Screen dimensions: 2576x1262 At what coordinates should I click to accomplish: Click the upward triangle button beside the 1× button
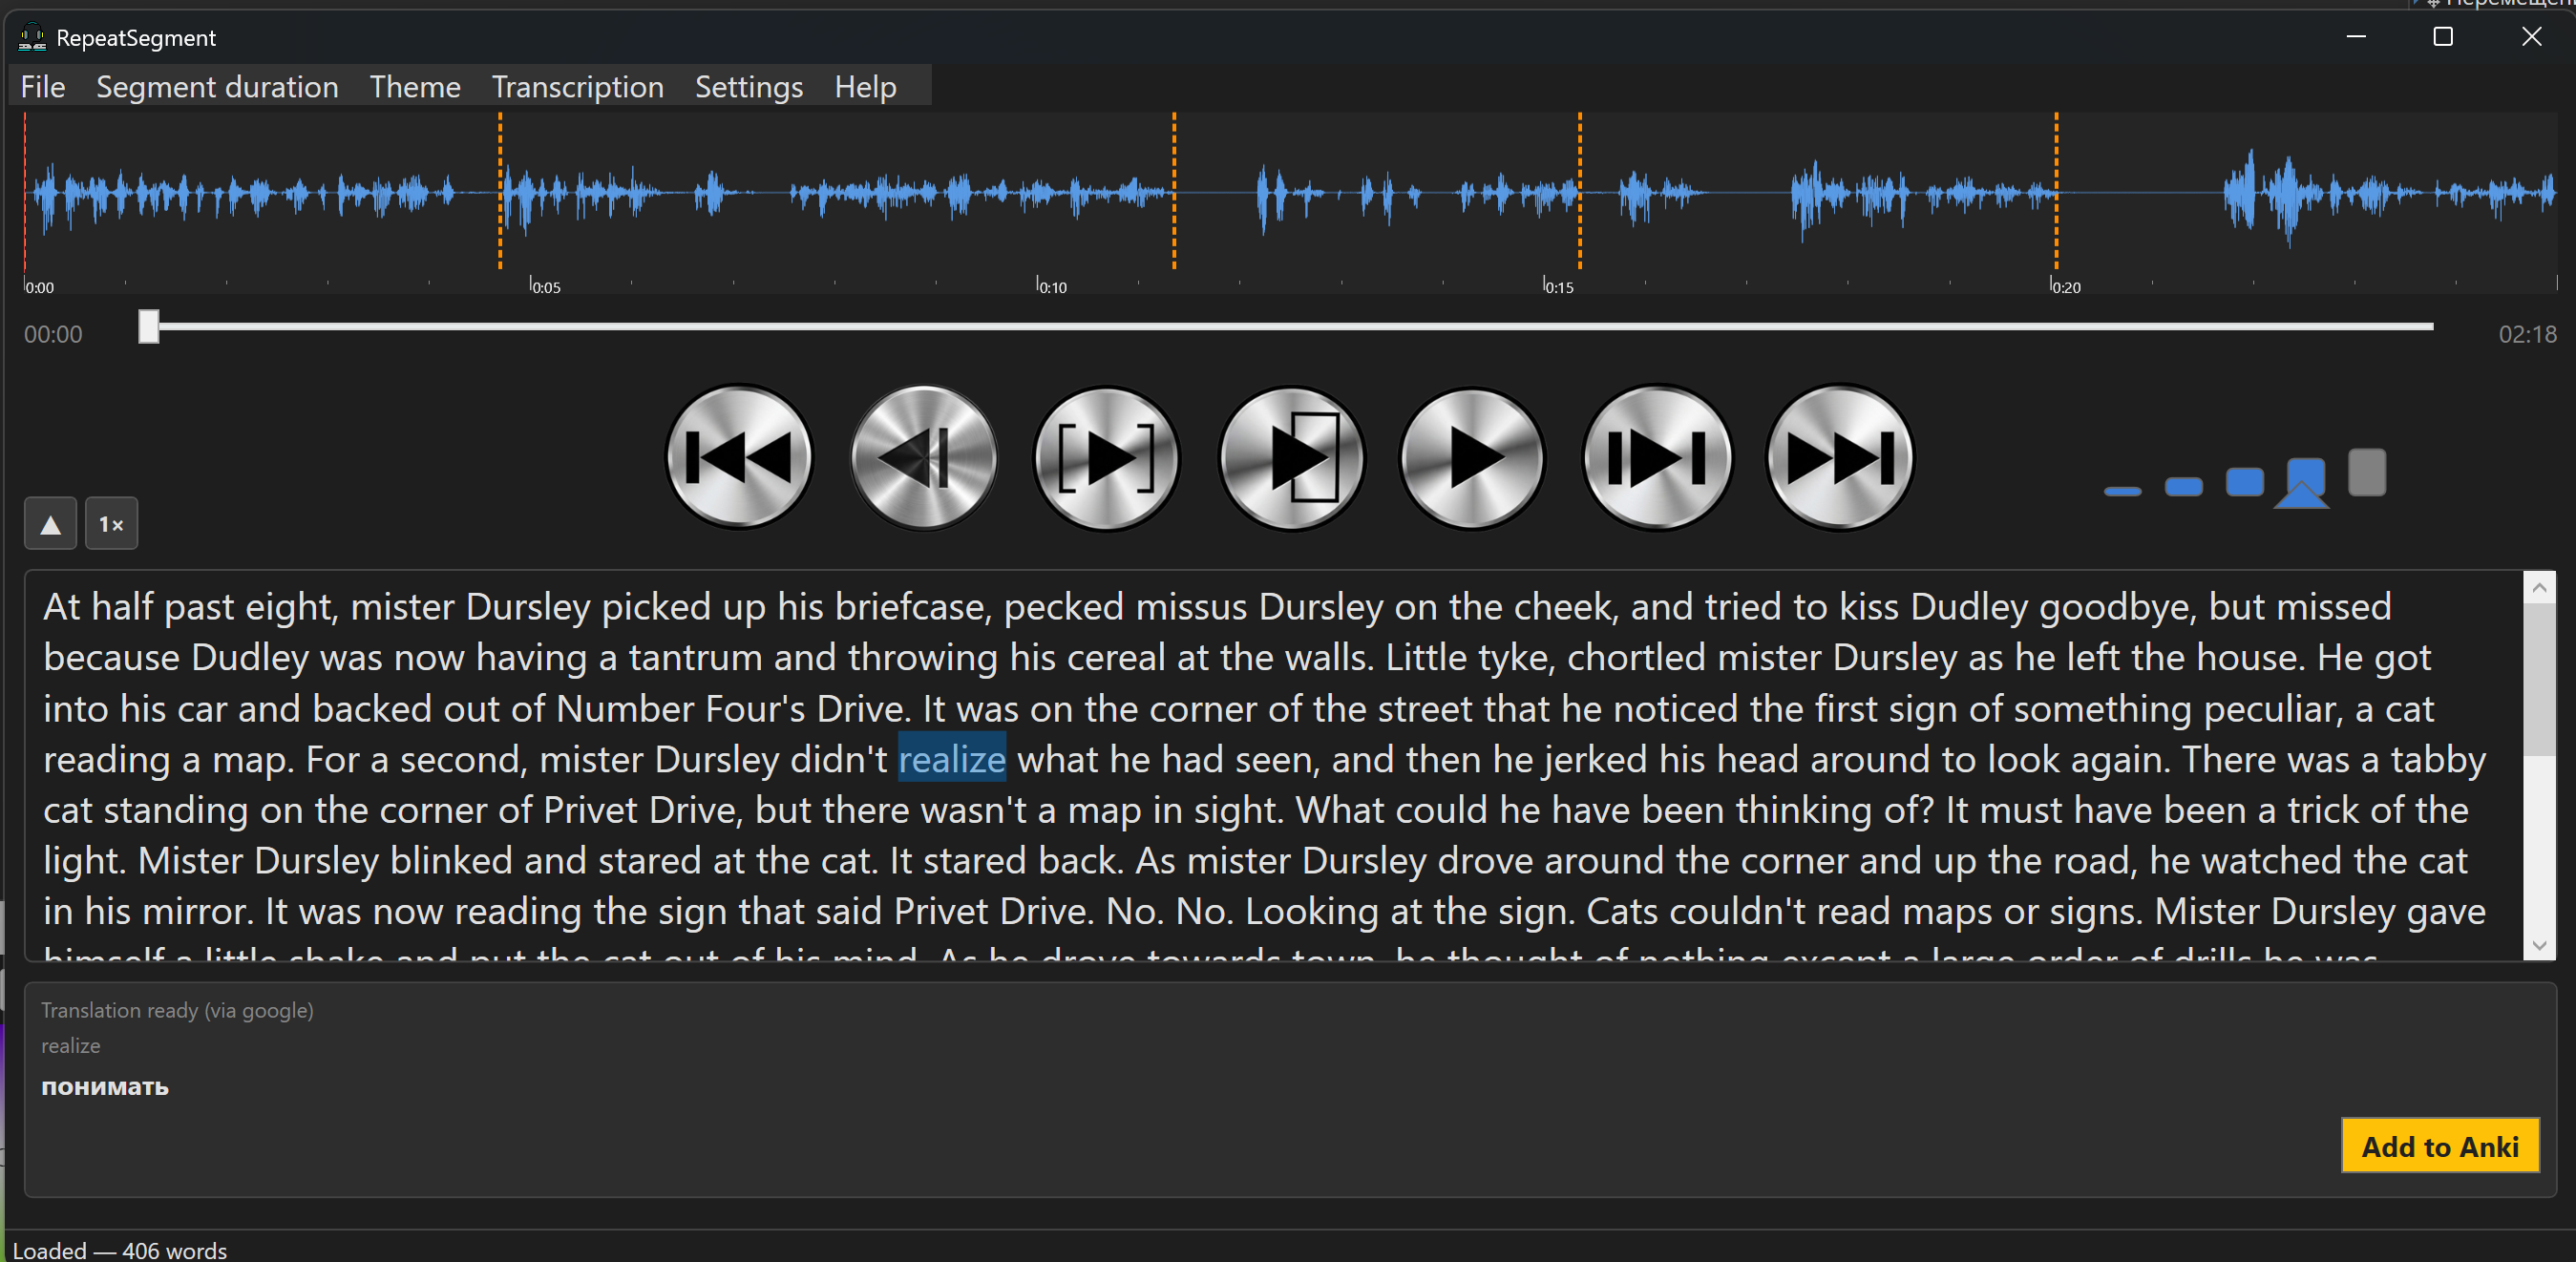coord(50,523)
